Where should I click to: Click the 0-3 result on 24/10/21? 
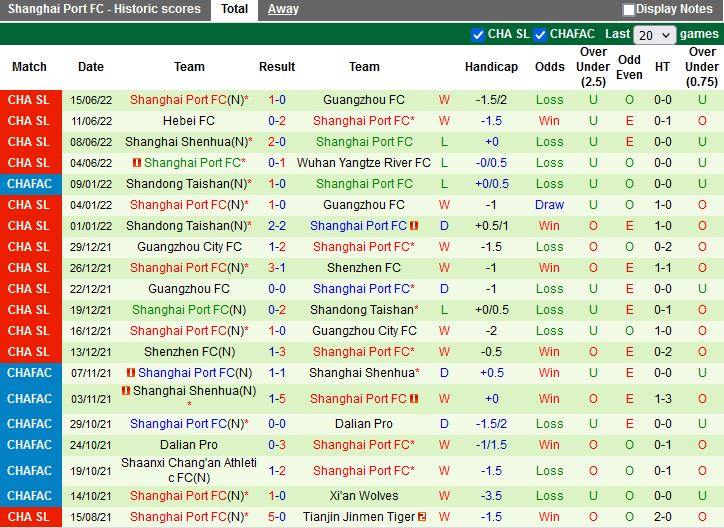(x=277, y=445)
